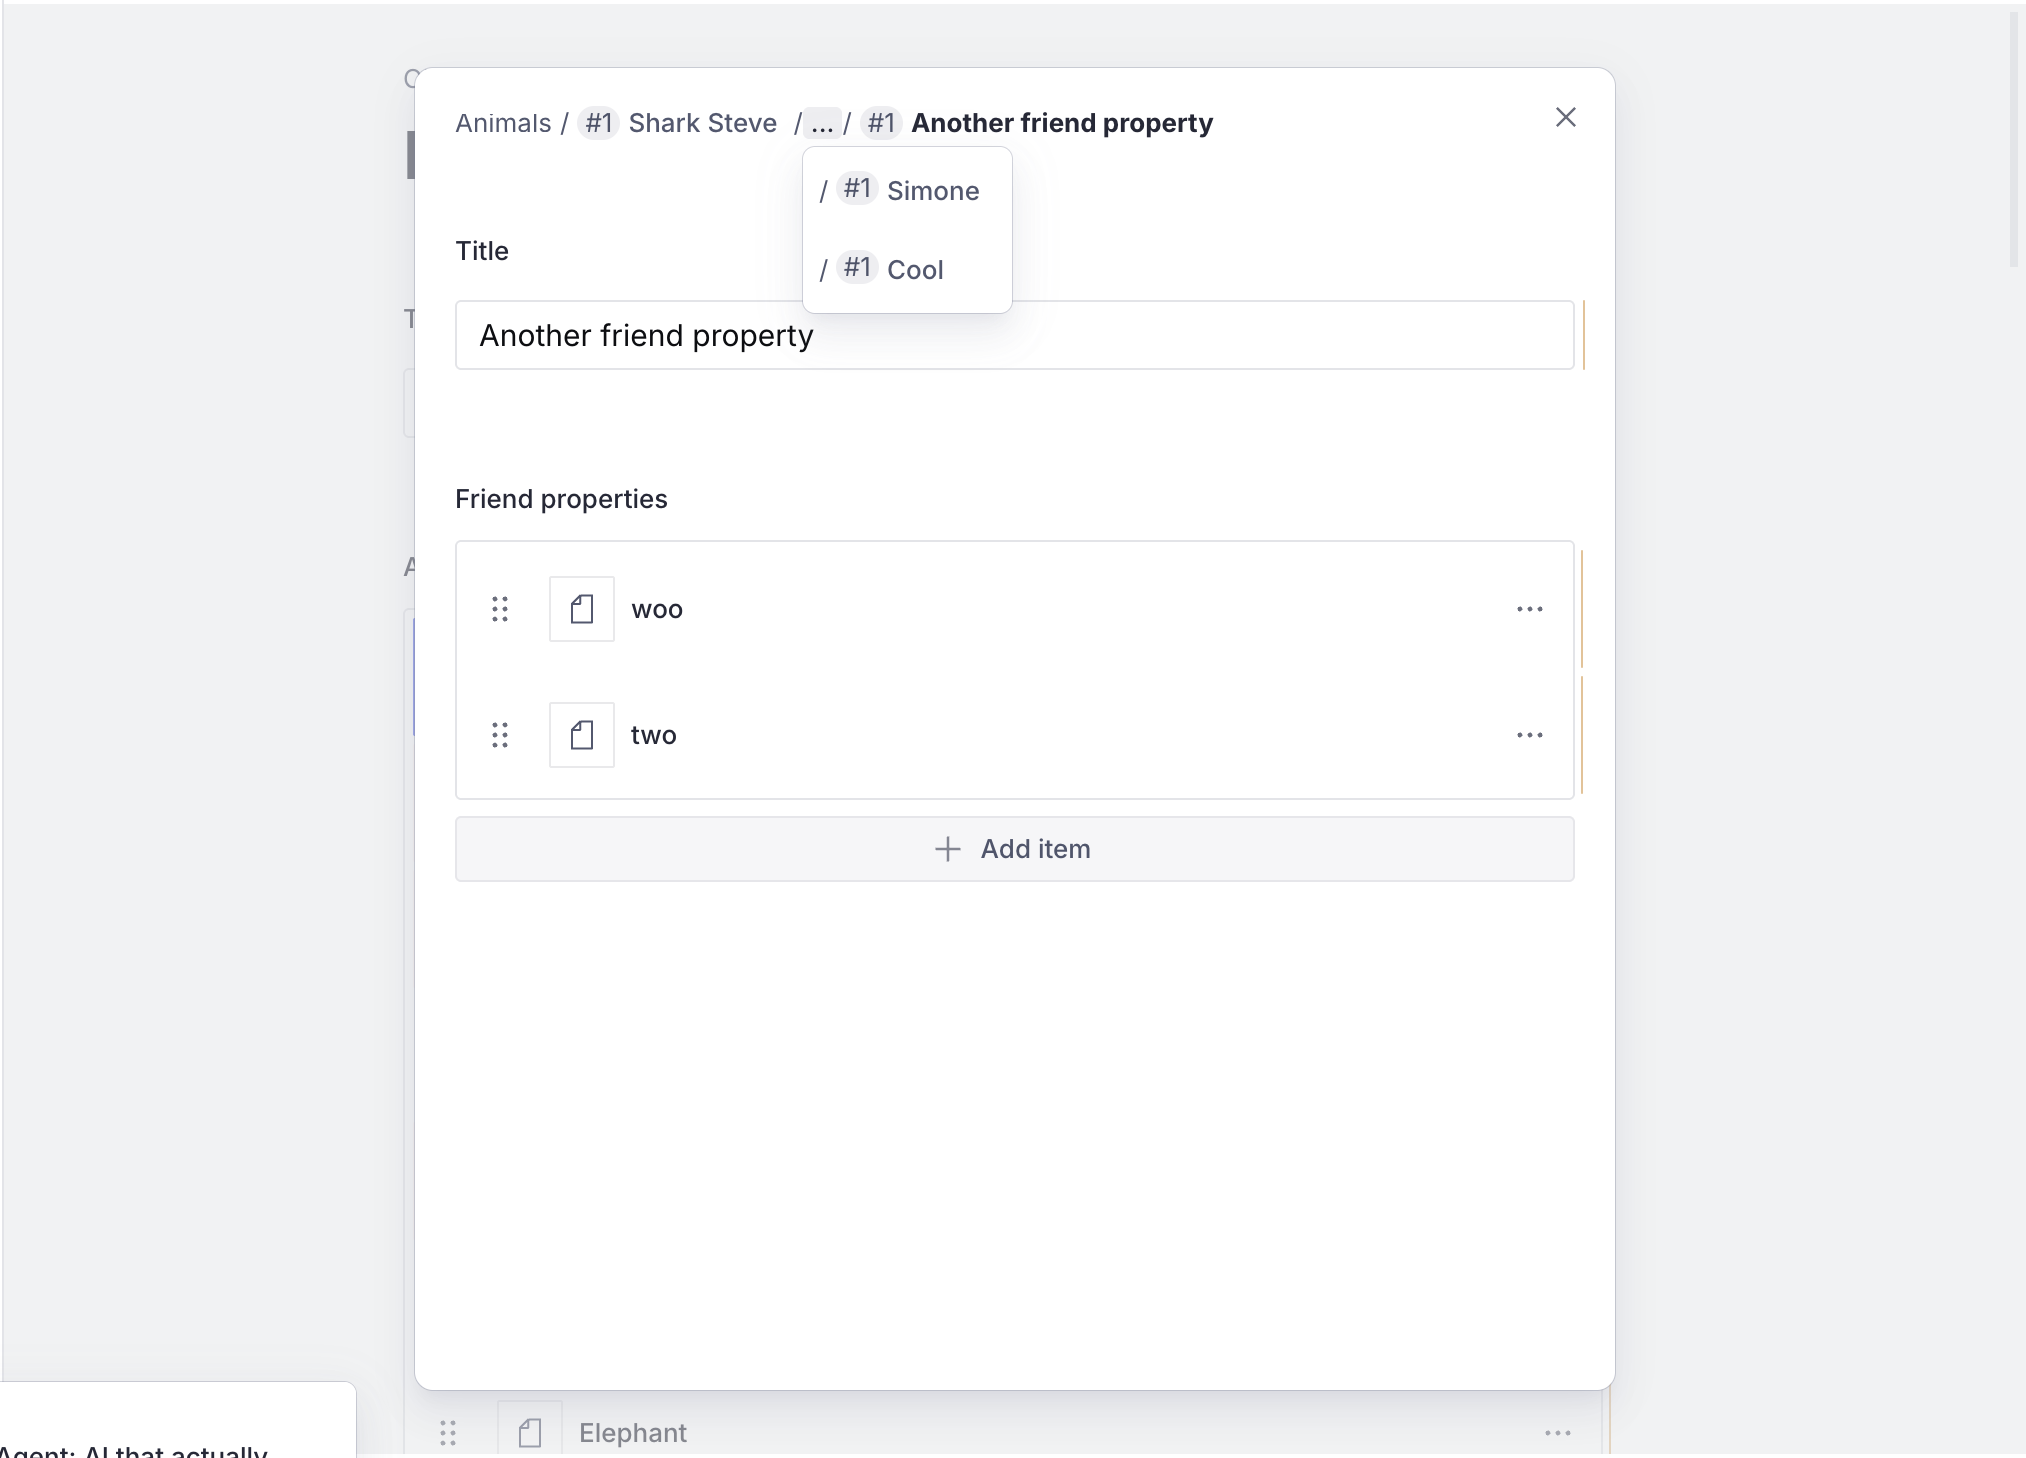Image resolution: width=2026 pixels, height=1458 pixels.
Task: Open the ellipsis menu for "two"
Action: (1529, 735)
